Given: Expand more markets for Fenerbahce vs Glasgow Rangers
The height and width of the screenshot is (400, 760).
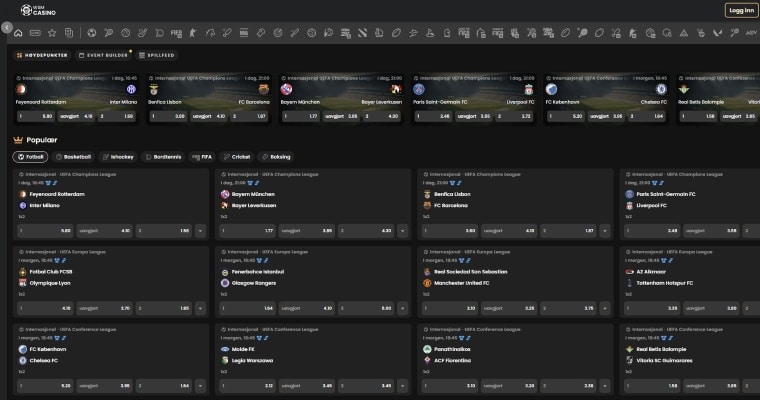Looking at the screenshot, I should [403, 308].
